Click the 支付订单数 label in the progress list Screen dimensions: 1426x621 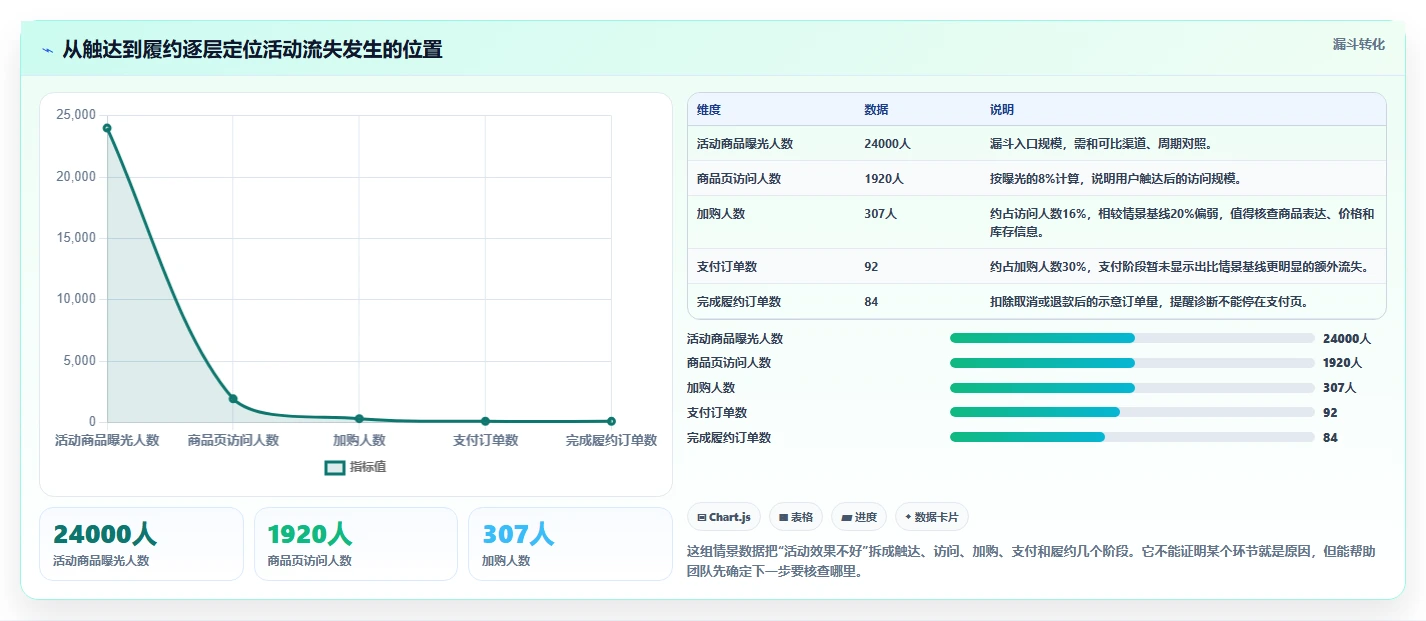(x=717, y=413)
